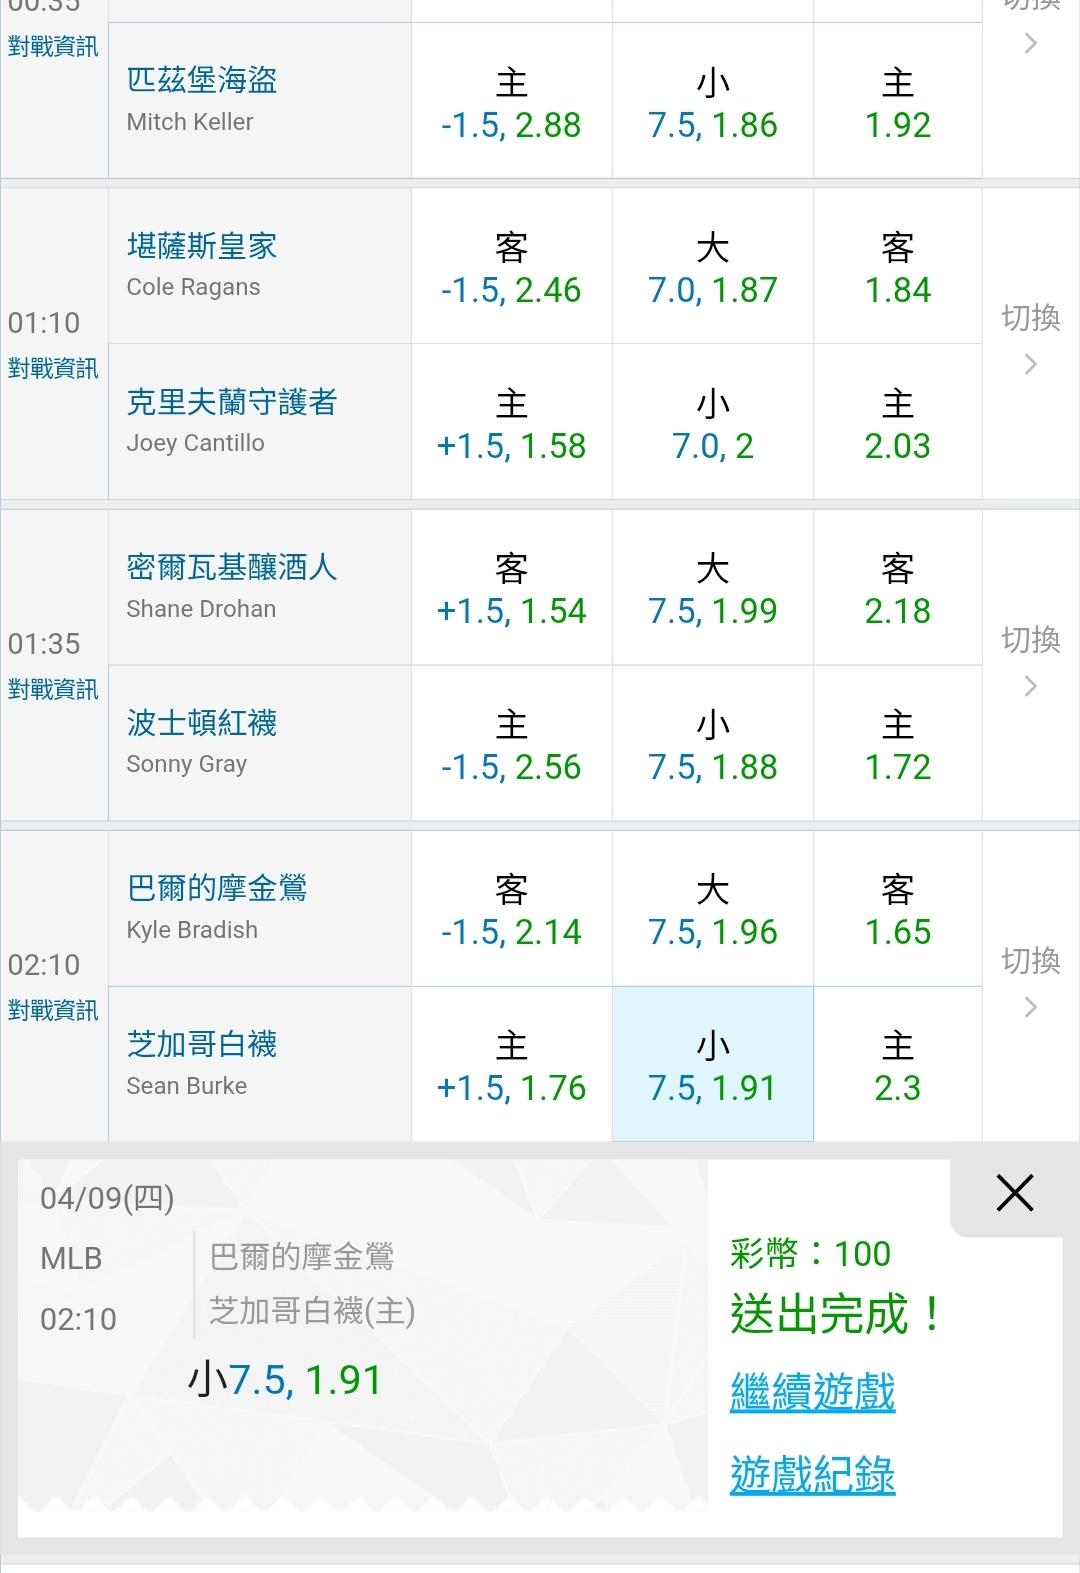
Task: Select 客 -1.5, 2.46 for 堪薩斯皇家
Action: click(x=511, y=267)
